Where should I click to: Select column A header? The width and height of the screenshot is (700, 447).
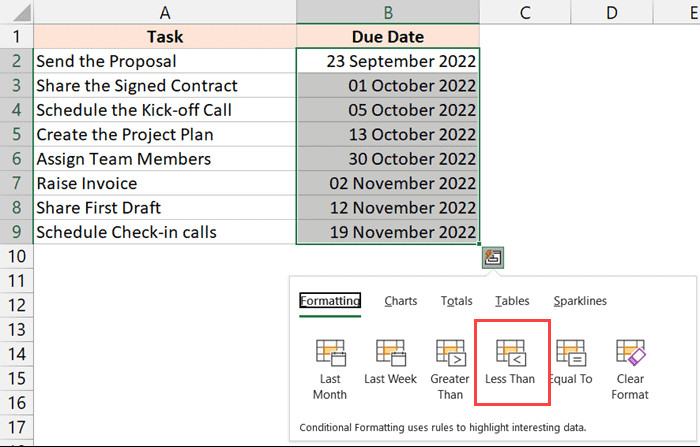point(164,12)
